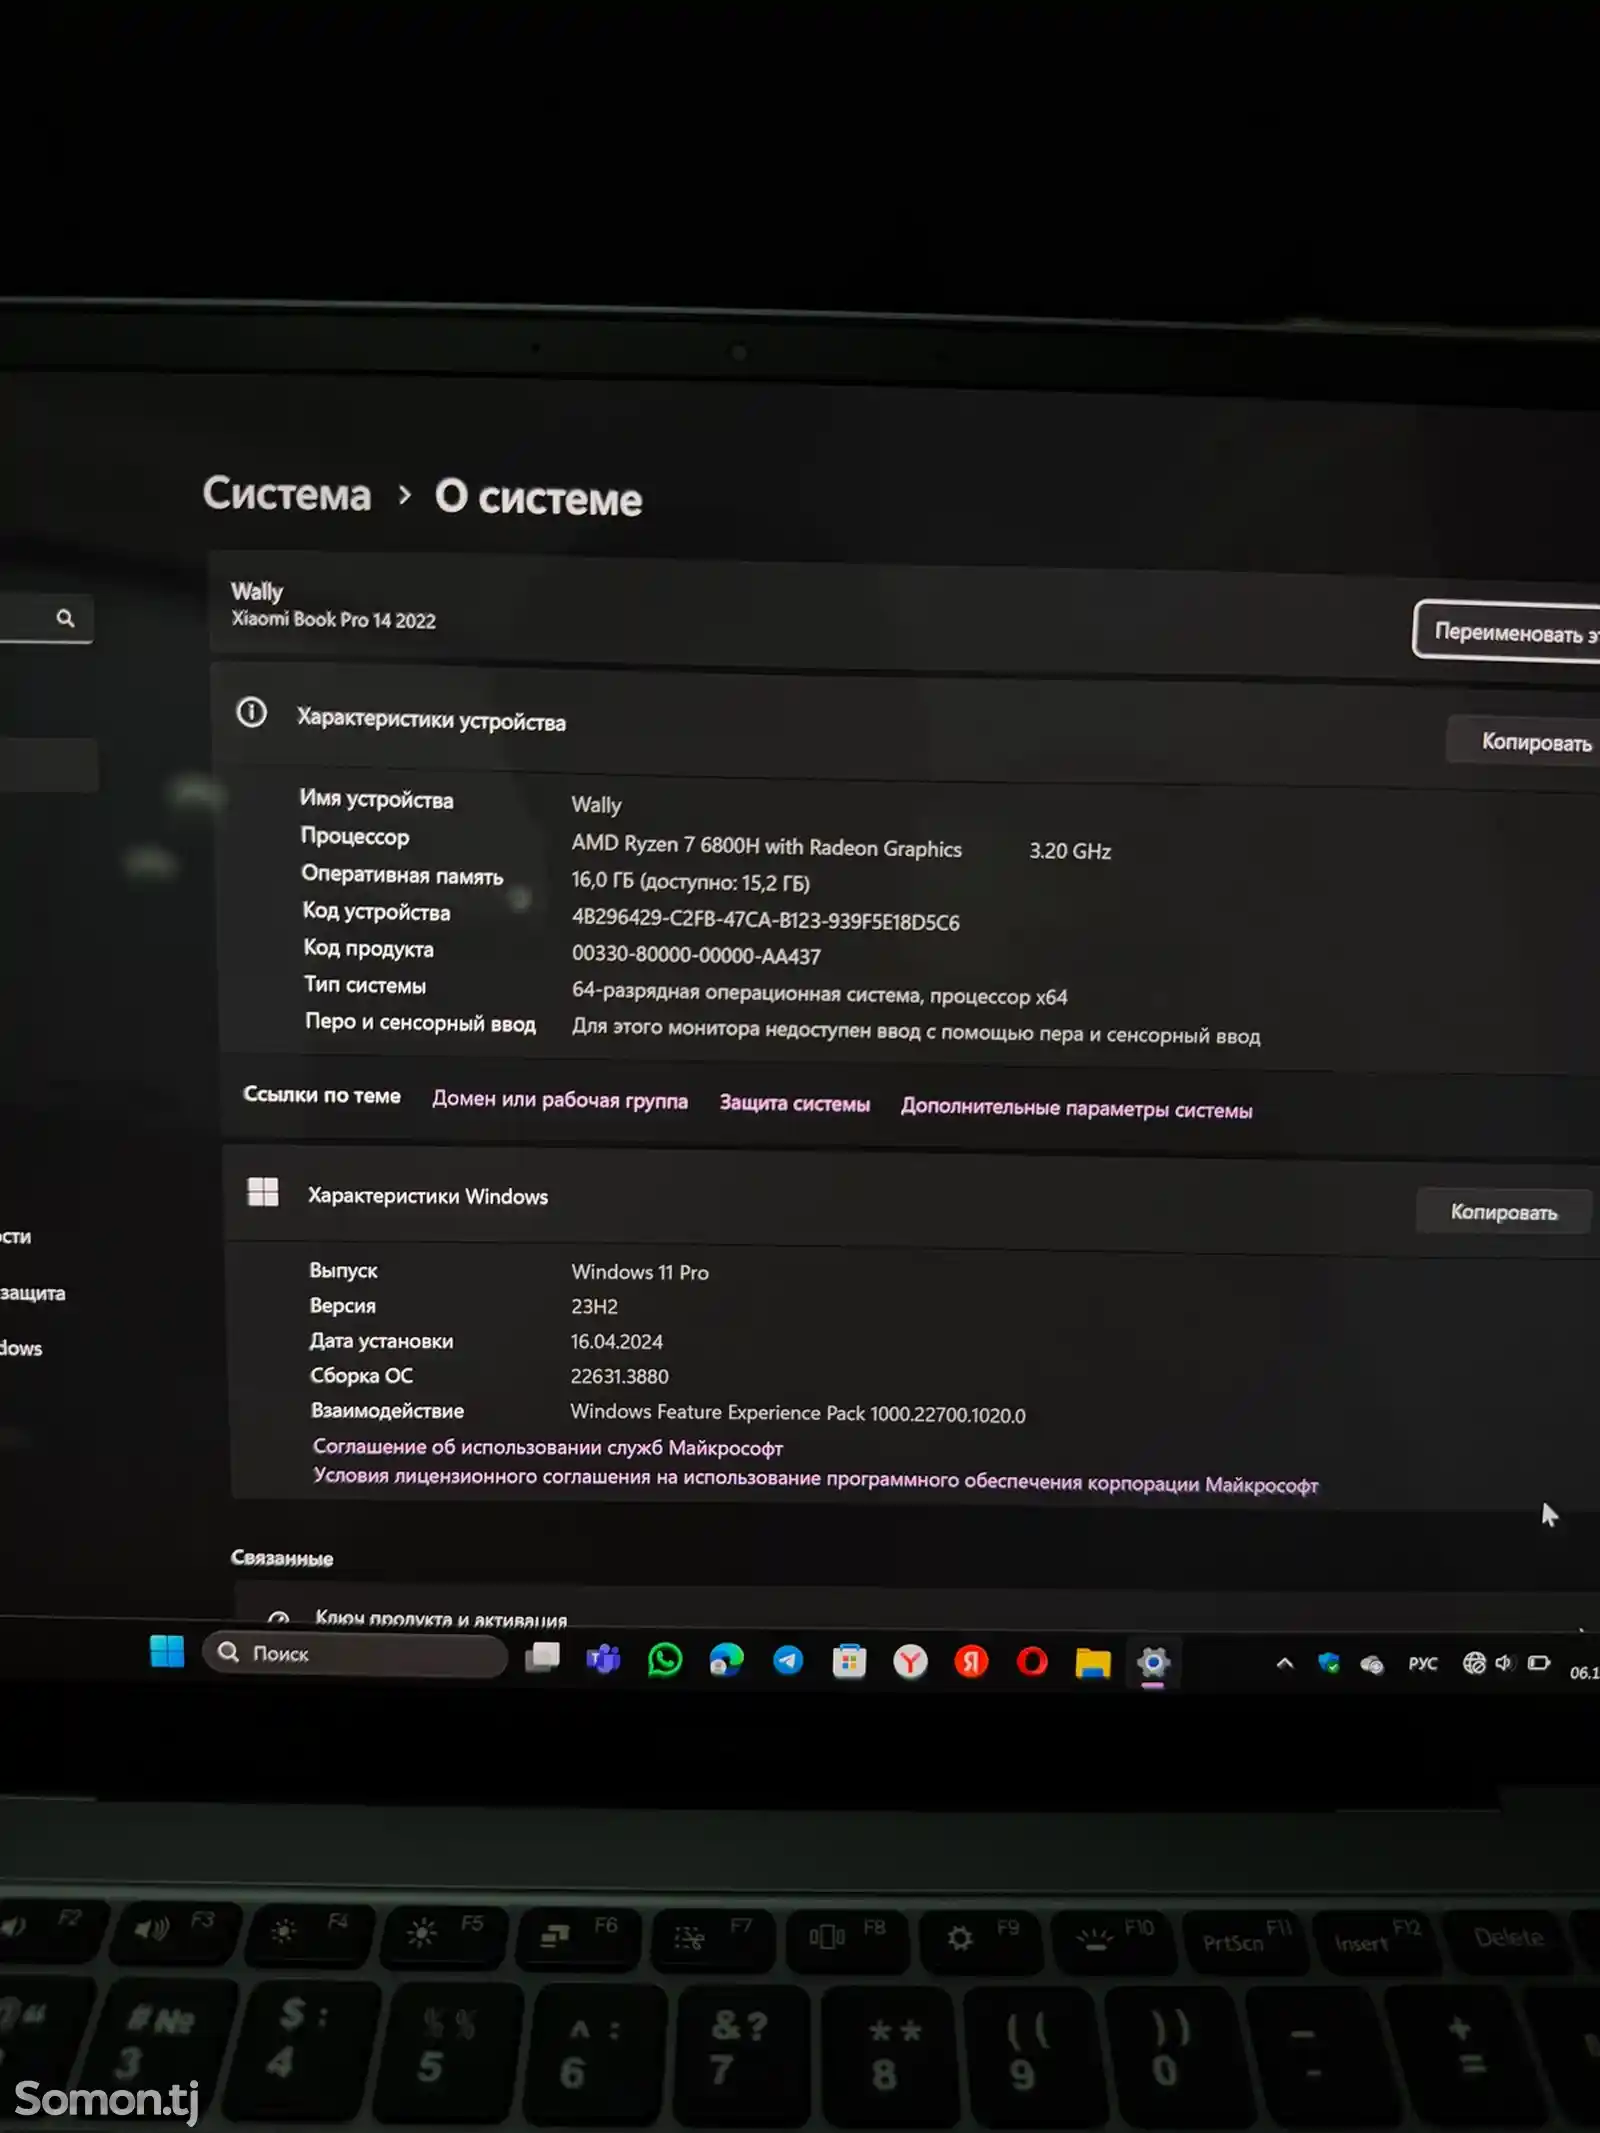Select device code 4B296429-C2FB-47CA

coord(766,920)
